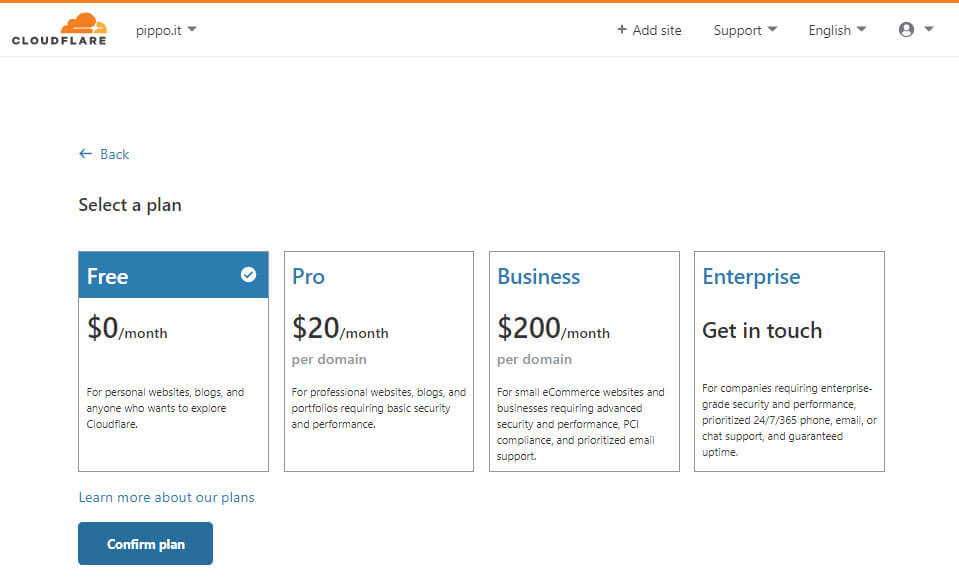Click the Business plan title heading
The image size is (959, 582).
539,276
